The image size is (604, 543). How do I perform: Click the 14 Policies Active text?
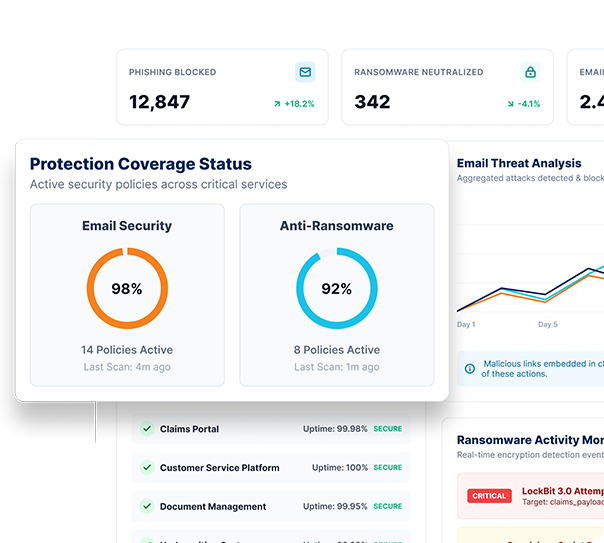point(127,350)
